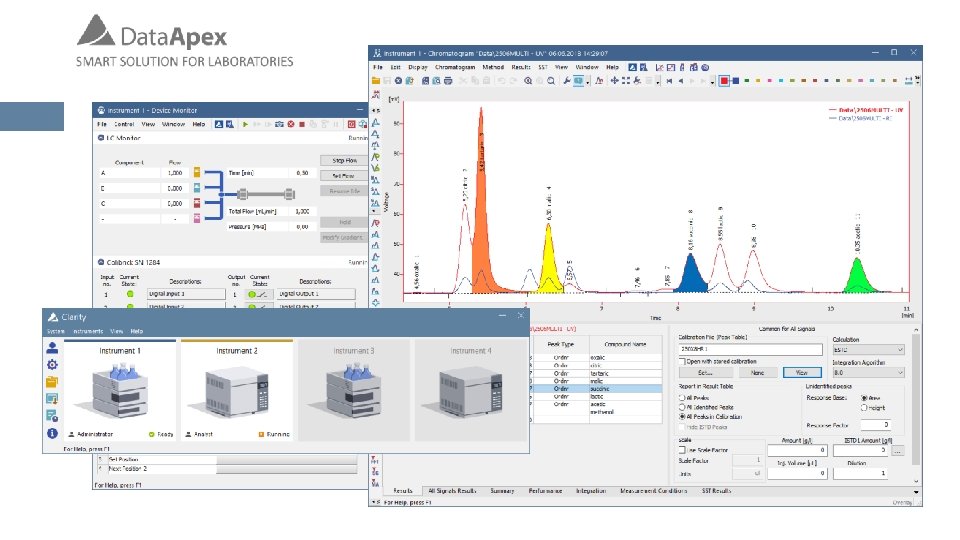This screenshot has width=960, height=540.
Task: Open the Calculation dropdown
Action: (x=868, y=350)
